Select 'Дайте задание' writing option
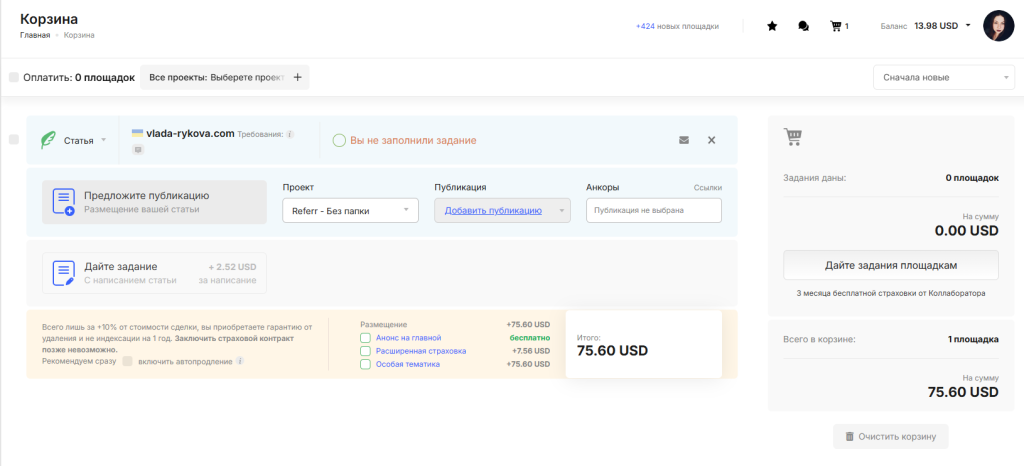The height and width of the screenshot is (466, 1024). pos(154,273)
